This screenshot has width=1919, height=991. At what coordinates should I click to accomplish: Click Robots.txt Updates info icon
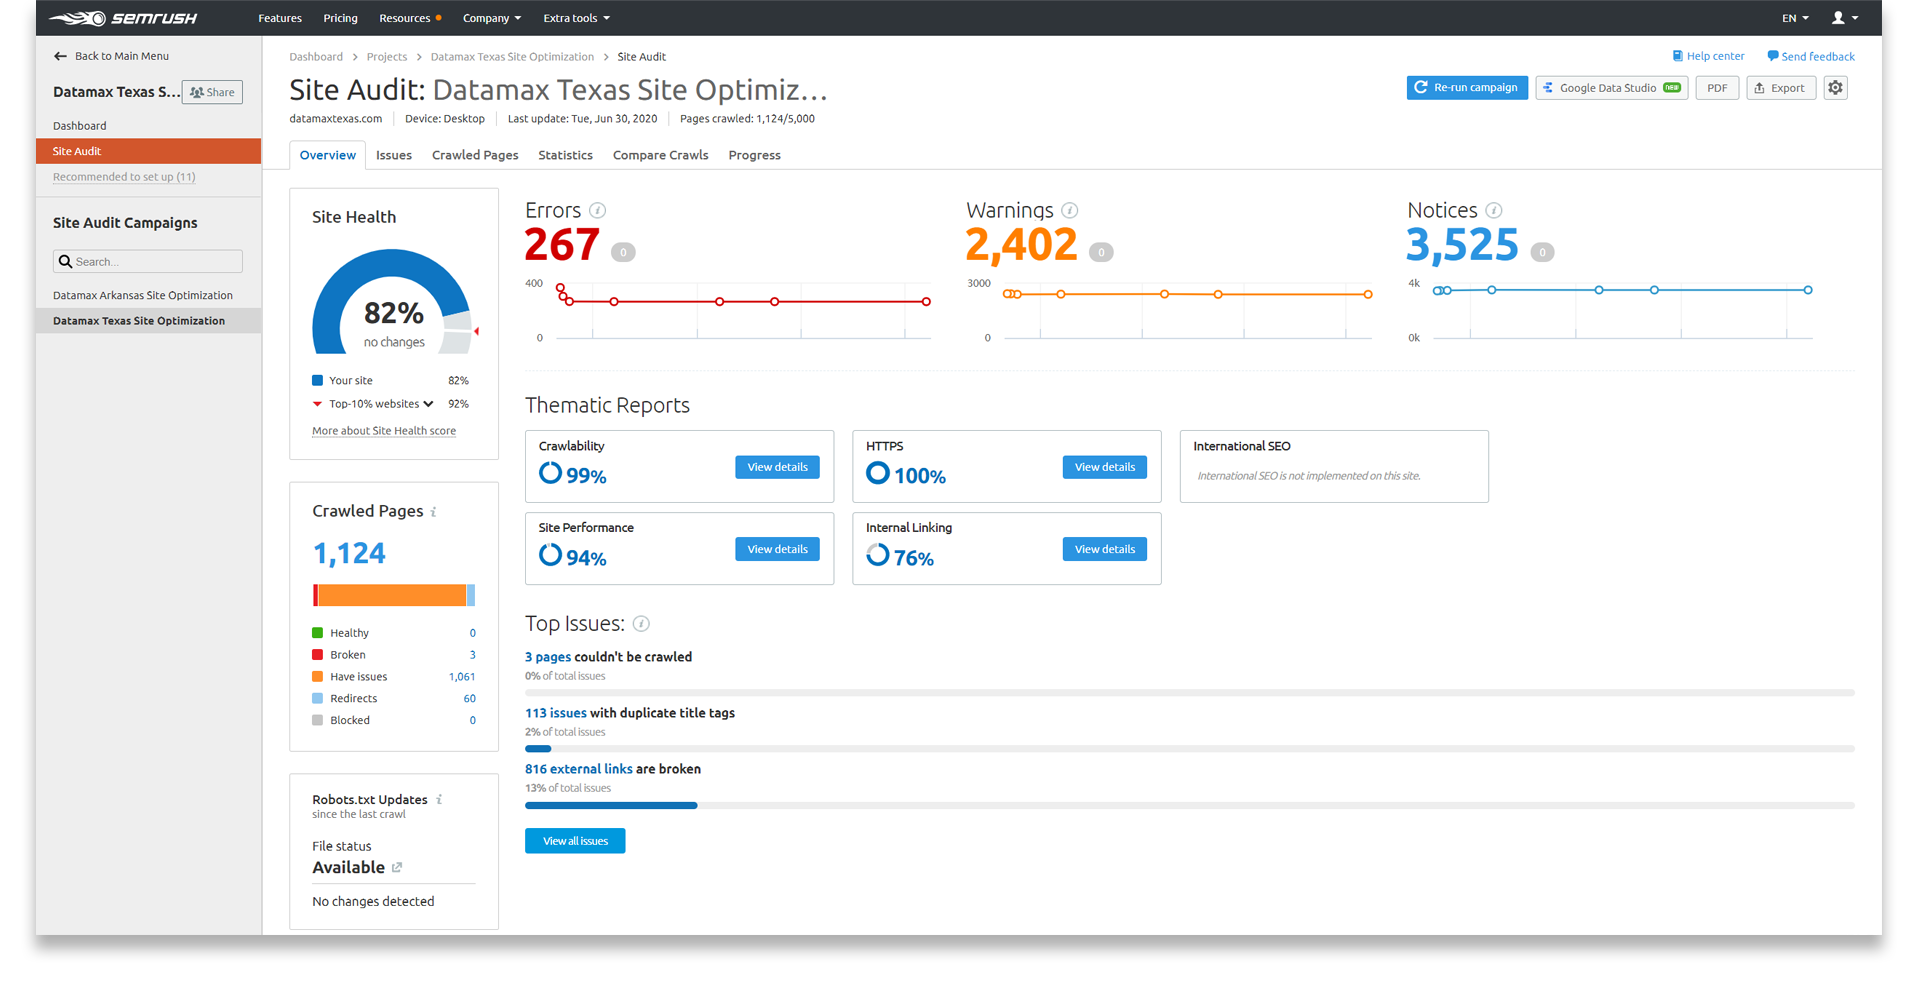[x=439, y=800]
